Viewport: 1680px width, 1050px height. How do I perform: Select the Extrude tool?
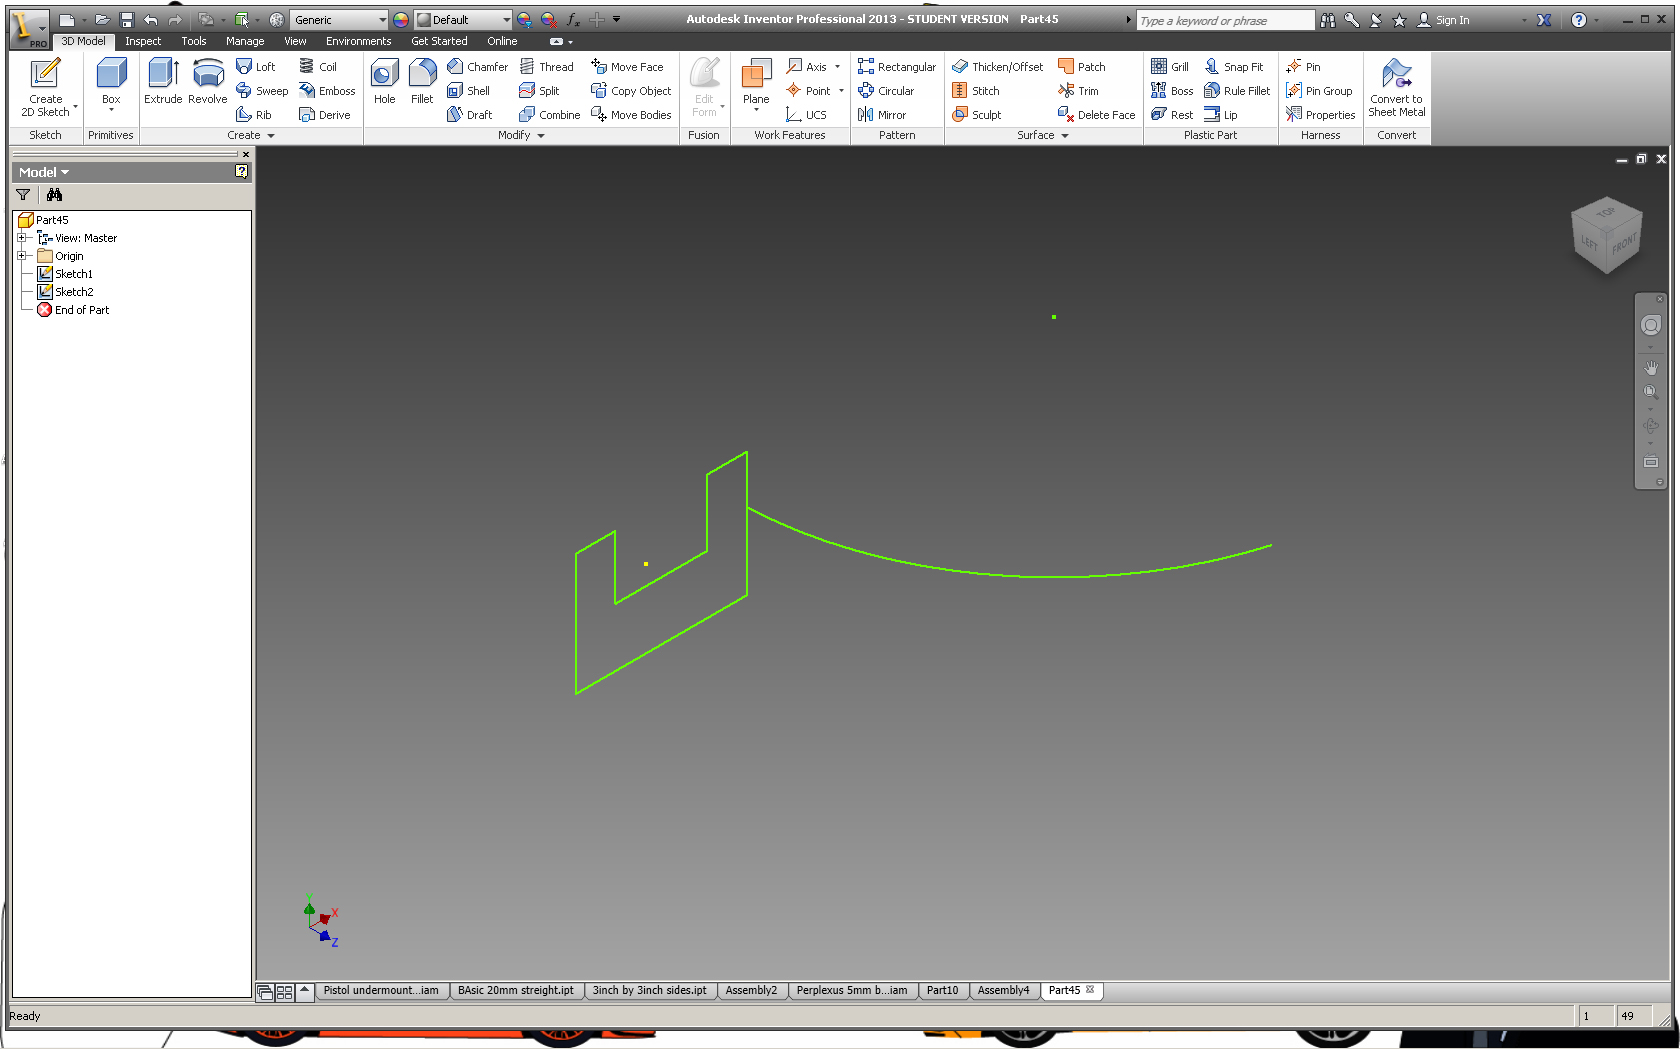[163, 82]
